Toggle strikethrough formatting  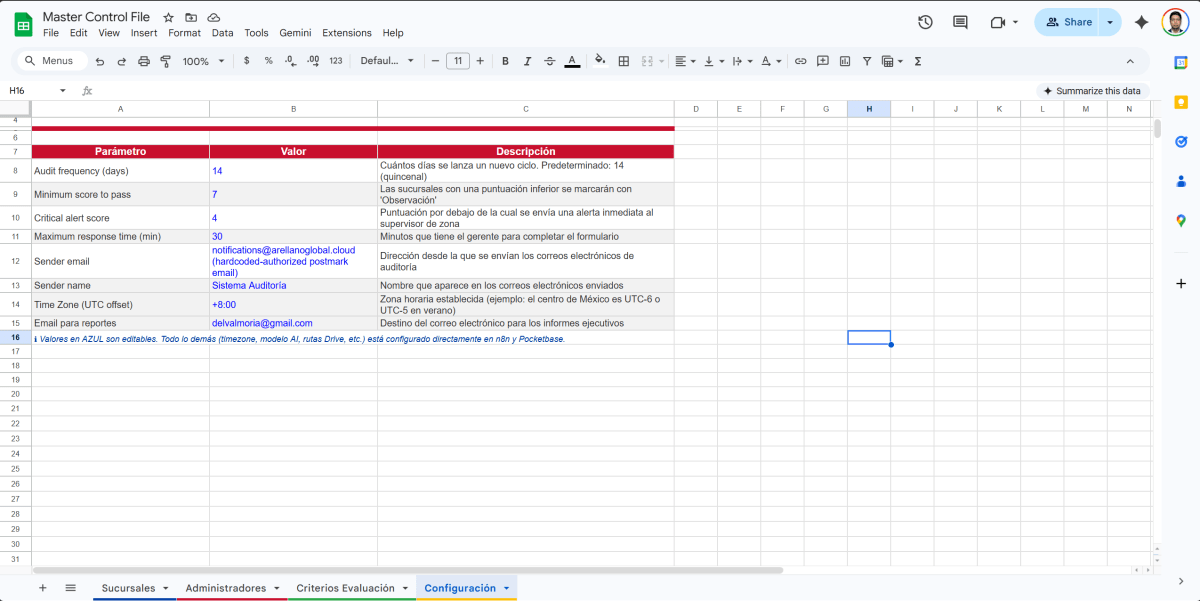(x=549, y=61)
